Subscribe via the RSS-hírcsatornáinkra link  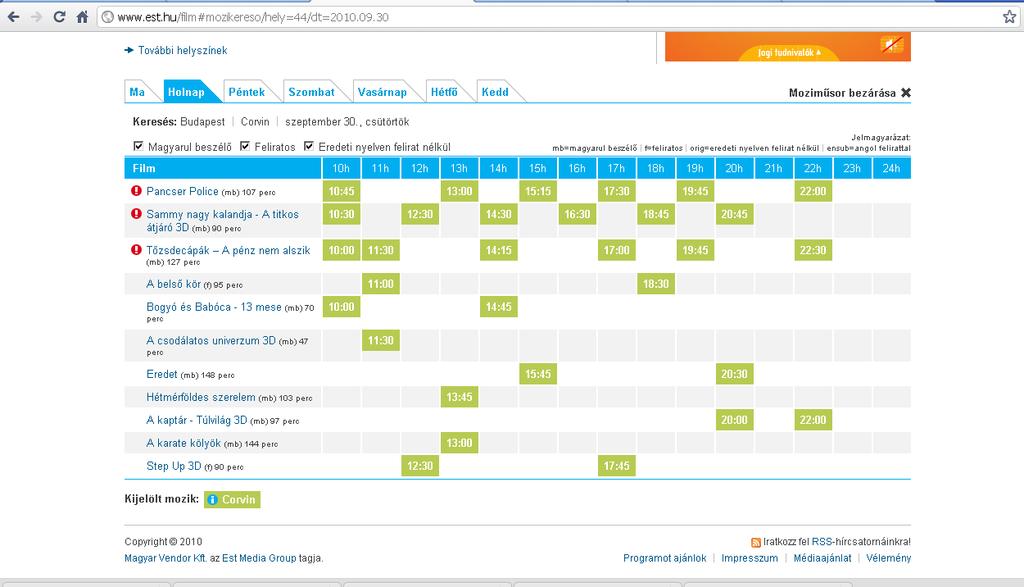[861, 542]
